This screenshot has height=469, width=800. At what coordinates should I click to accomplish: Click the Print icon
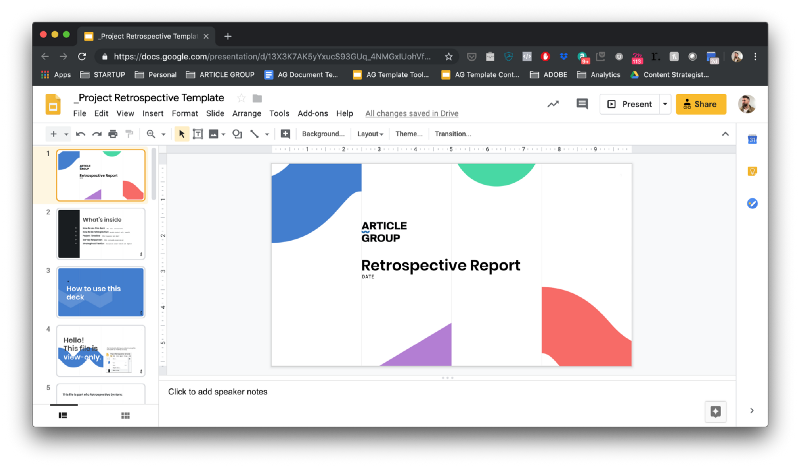point(113,134)
